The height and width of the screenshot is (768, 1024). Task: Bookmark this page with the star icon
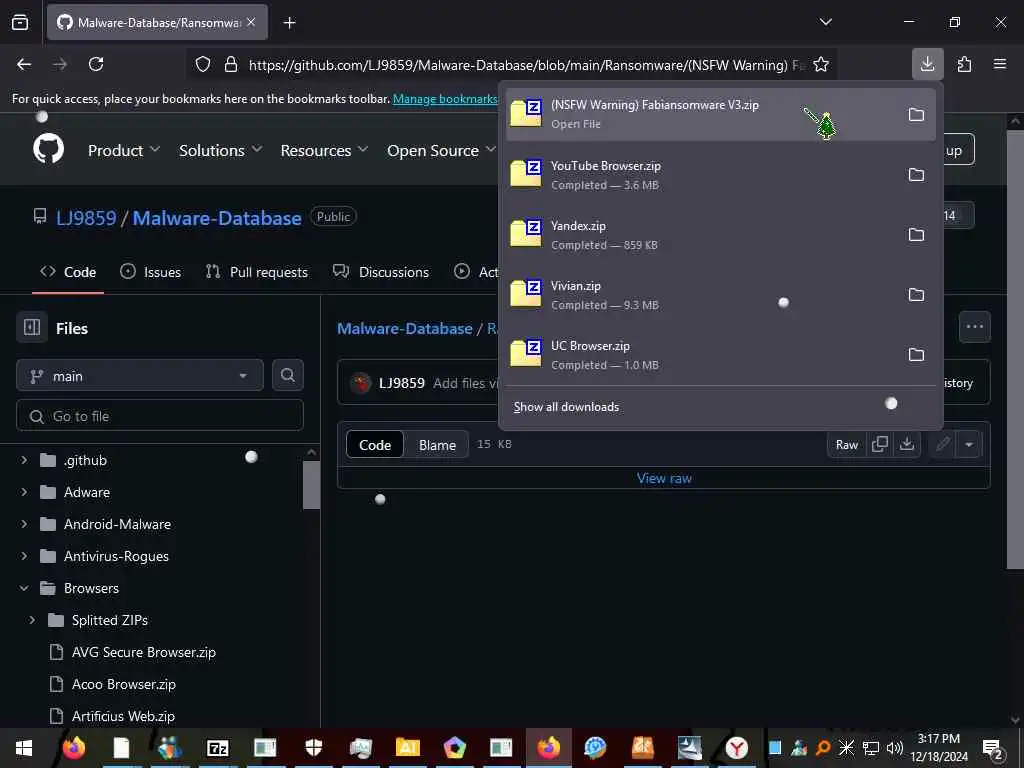(821, 65)
